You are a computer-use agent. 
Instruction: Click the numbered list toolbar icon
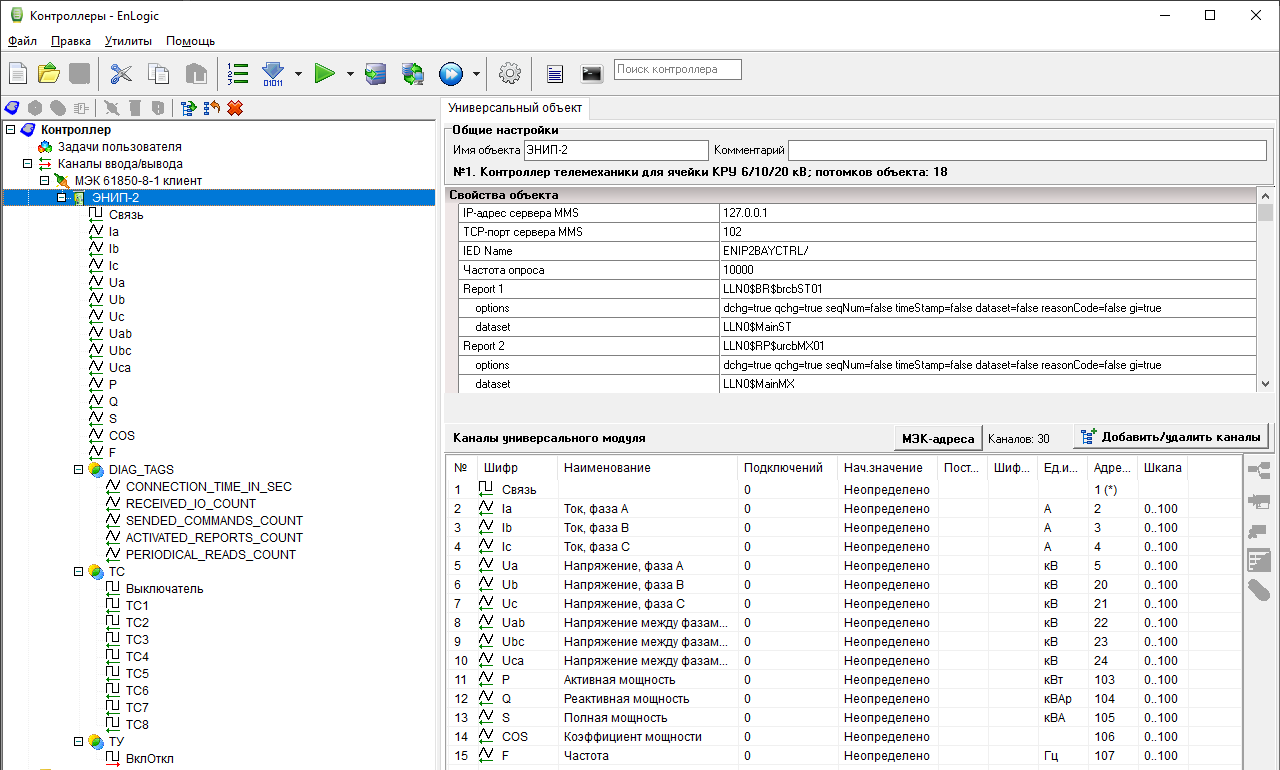237,73
